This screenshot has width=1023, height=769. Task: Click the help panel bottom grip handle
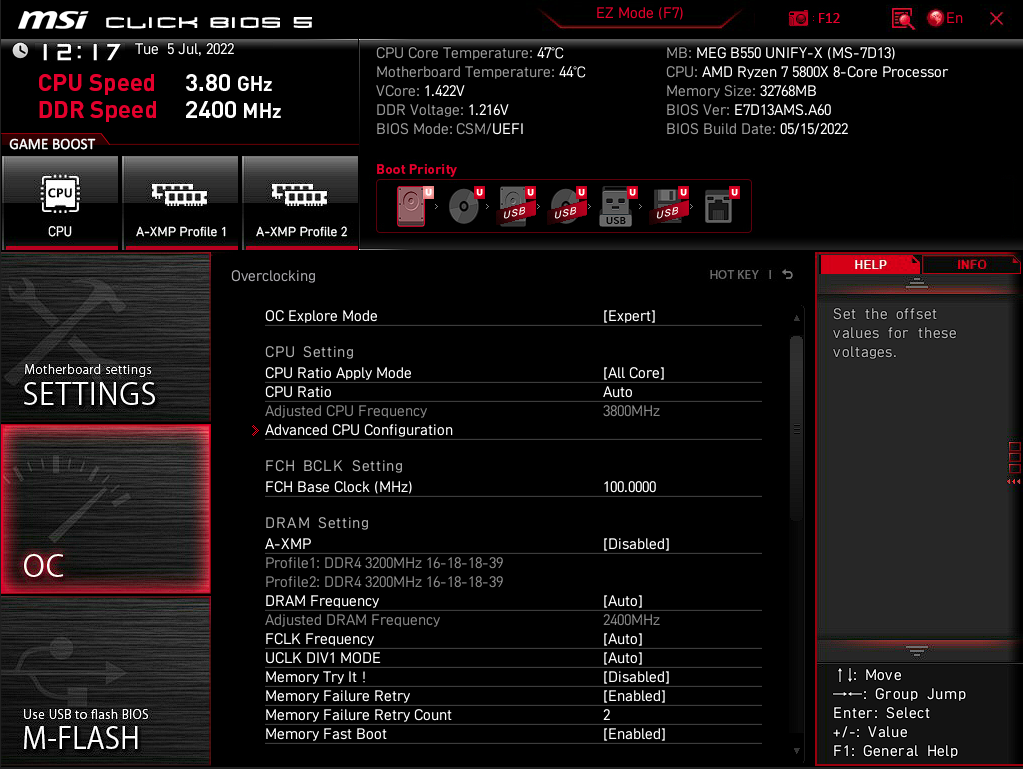(x=916, y=650)
